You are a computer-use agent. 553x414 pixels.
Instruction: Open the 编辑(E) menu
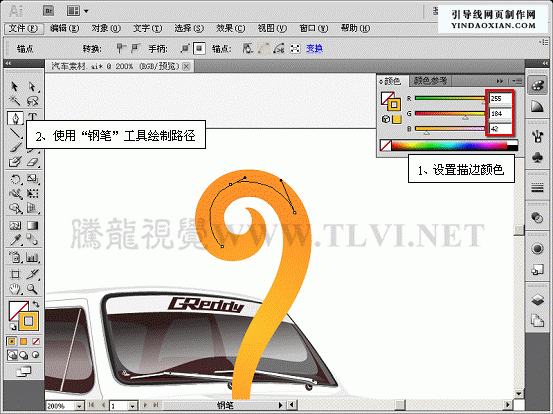click(64, 28)
